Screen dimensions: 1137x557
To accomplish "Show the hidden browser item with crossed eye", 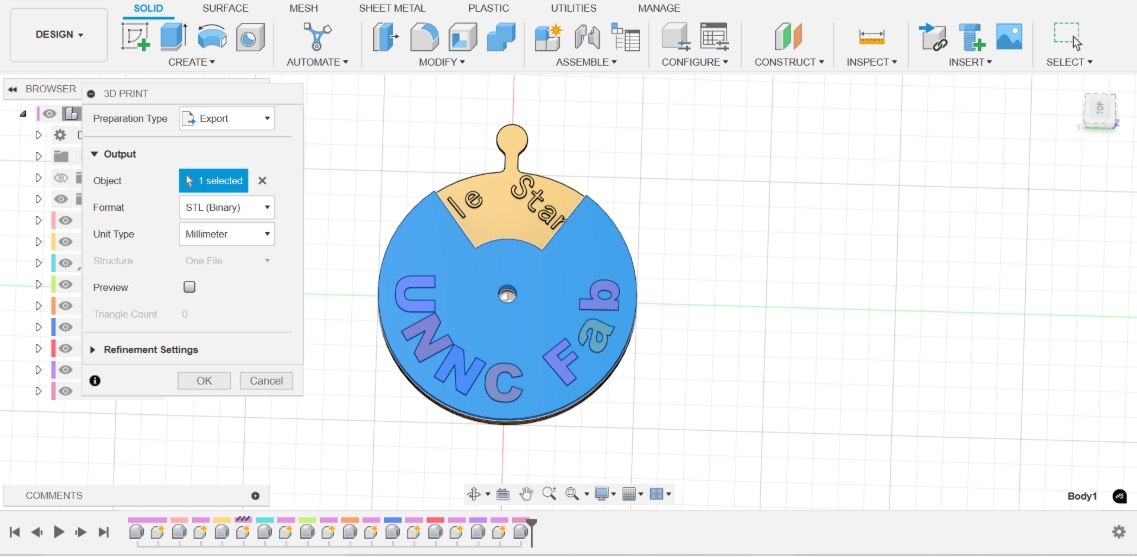I will click(61, 178).
